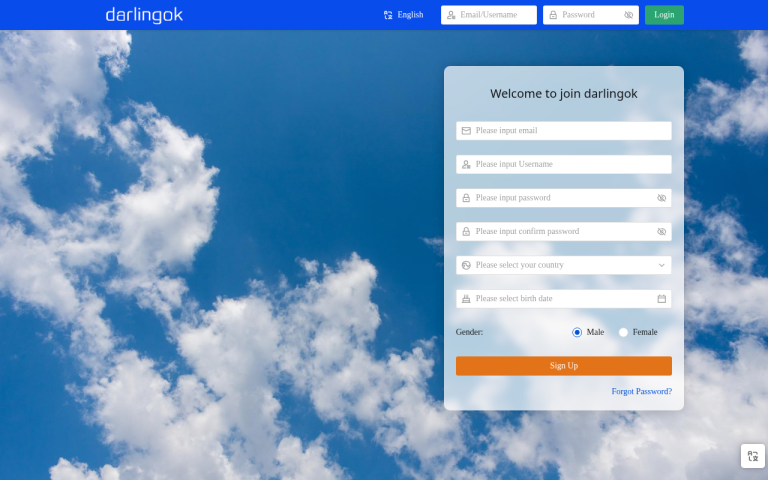Focus the 'Please input password' field
Screen dimensions: 768x480
564,198
